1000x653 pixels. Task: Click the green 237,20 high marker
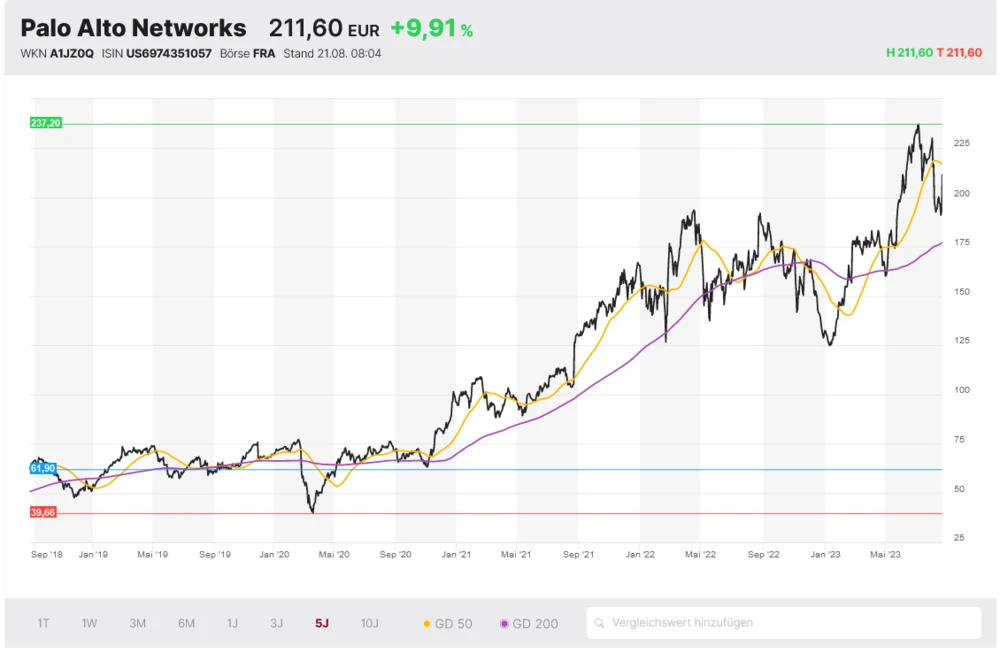[46, 123]
